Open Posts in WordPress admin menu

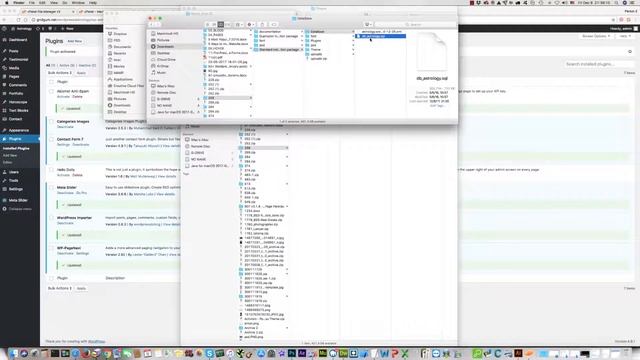click(13, 51)
